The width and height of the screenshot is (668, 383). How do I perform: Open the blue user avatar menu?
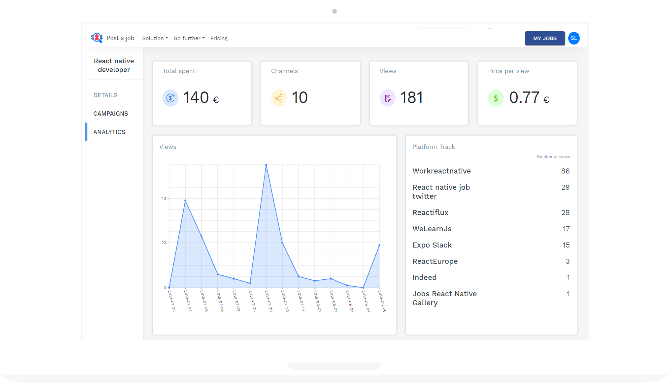574,38
